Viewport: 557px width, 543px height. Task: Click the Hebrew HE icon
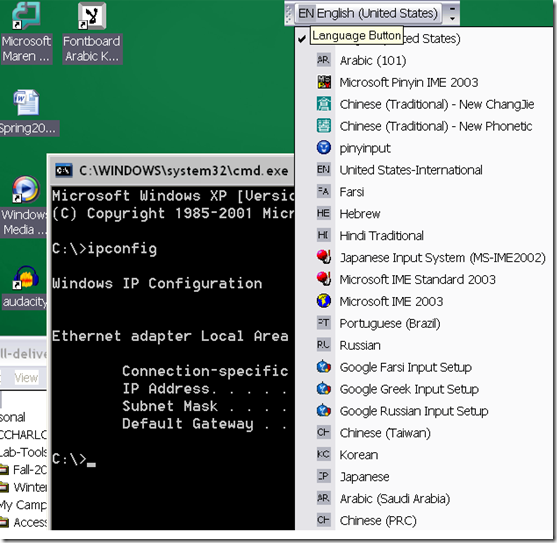point(324,213)
